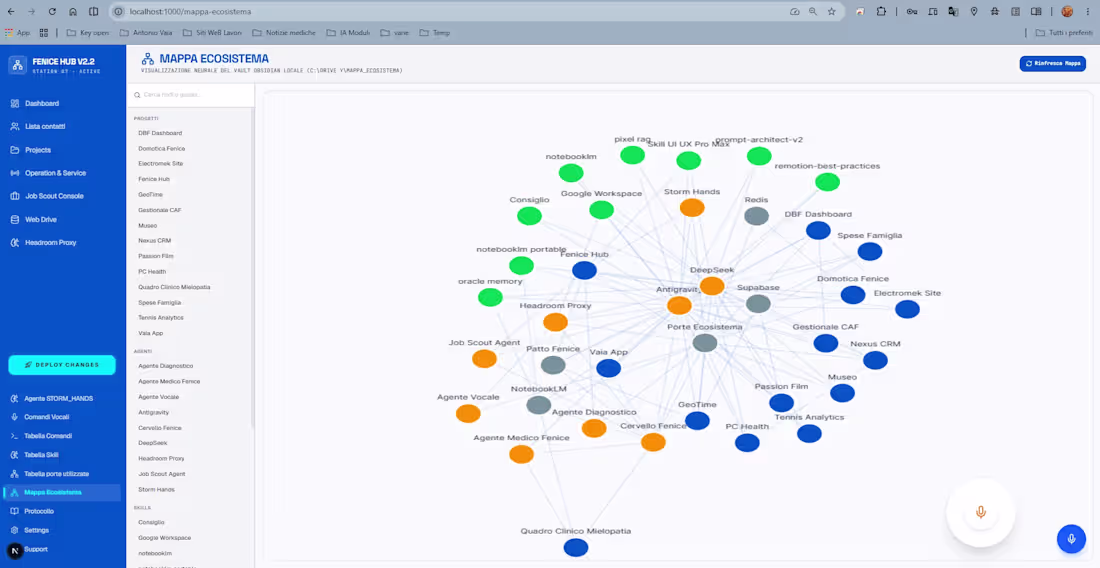The height and width of the screenshot is (568, 1100).
Task: Open Web Drive in sidebar
Action: pyautogui.click(x=41, y=219)
